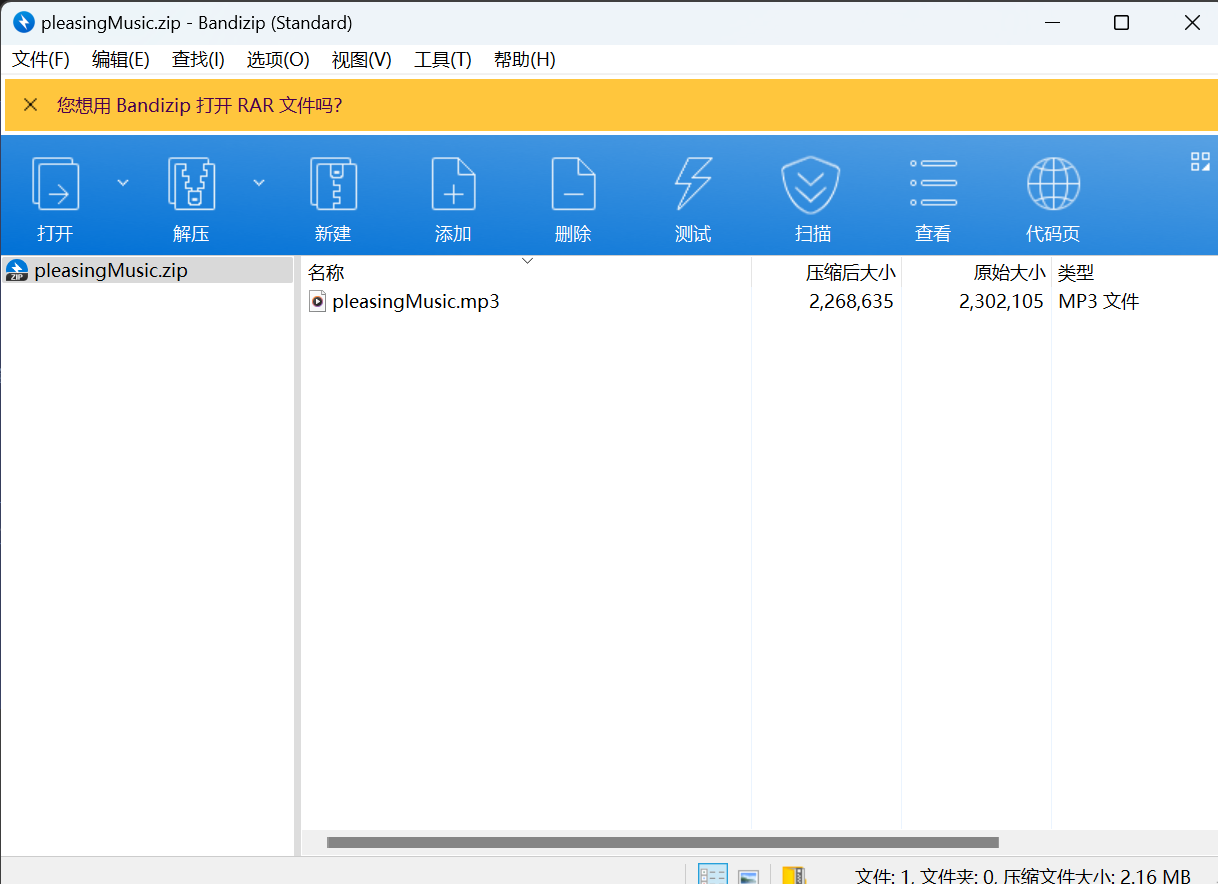Screen dimensions: 1218x884
Task: Click the RAR file association prompt text
Action: 199,104
